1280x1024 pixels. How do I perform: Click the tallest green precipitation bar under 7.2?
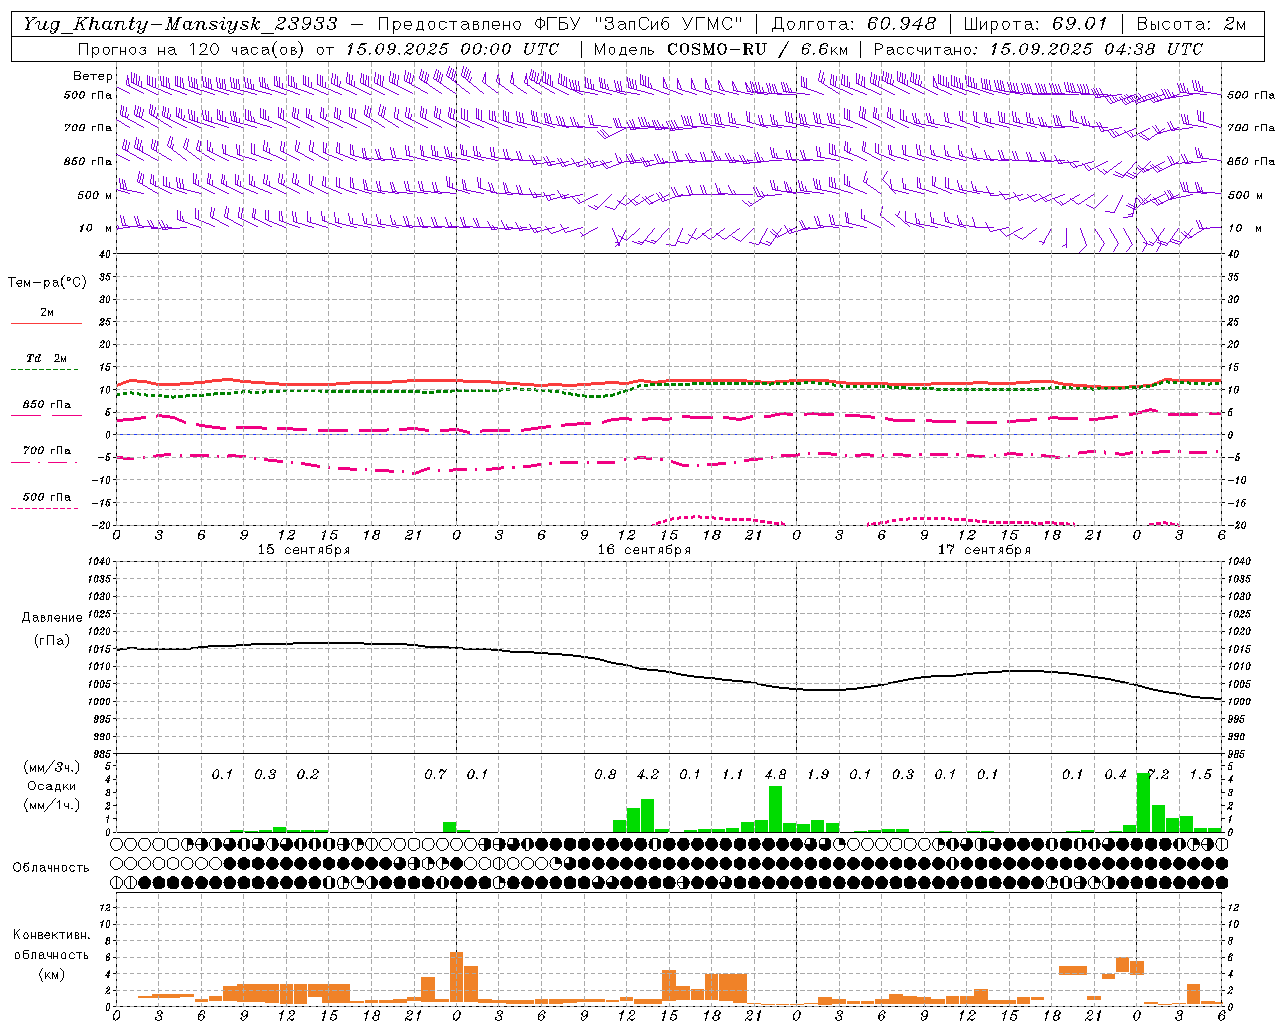point(1144,803)
